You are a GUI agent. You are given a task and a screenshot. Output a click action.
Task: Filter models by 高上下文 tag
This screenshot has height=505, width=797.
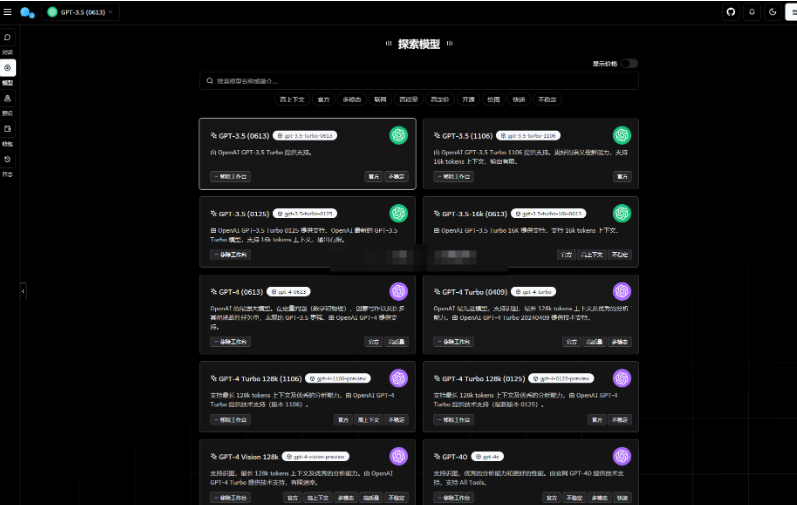click(x=292, y=100)
